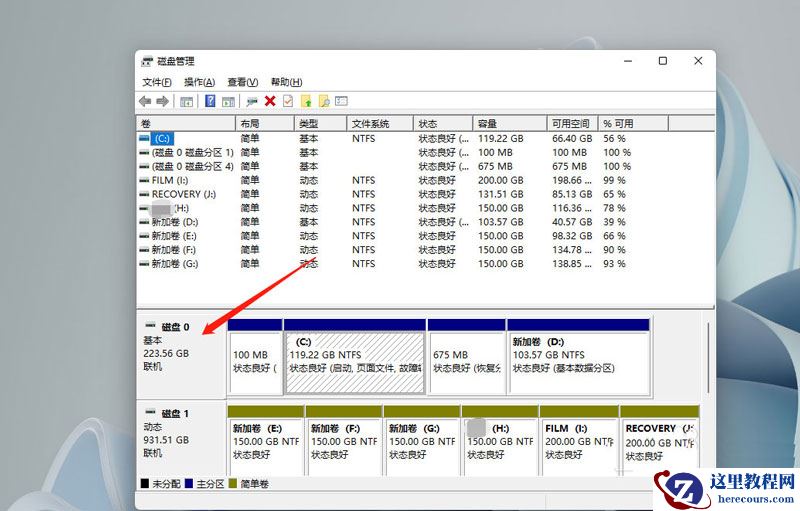Click the folder with green arrow icon
Screen dimensions: 800x511
click(306, 101)
